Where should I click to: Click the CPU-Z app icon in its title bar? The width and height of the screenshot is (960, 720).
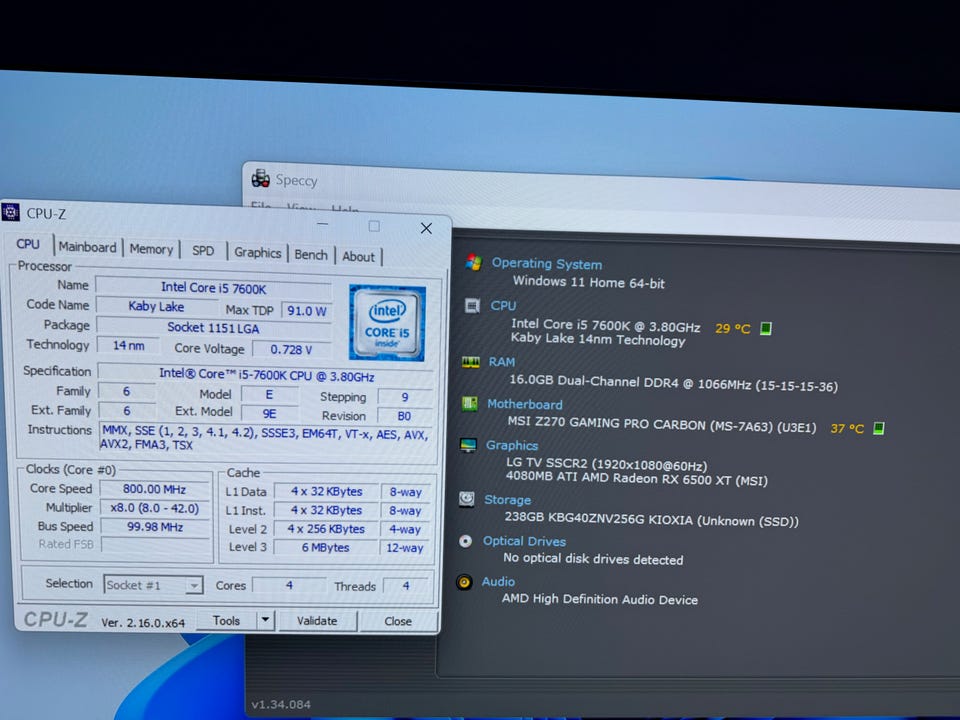pos(10,212)
